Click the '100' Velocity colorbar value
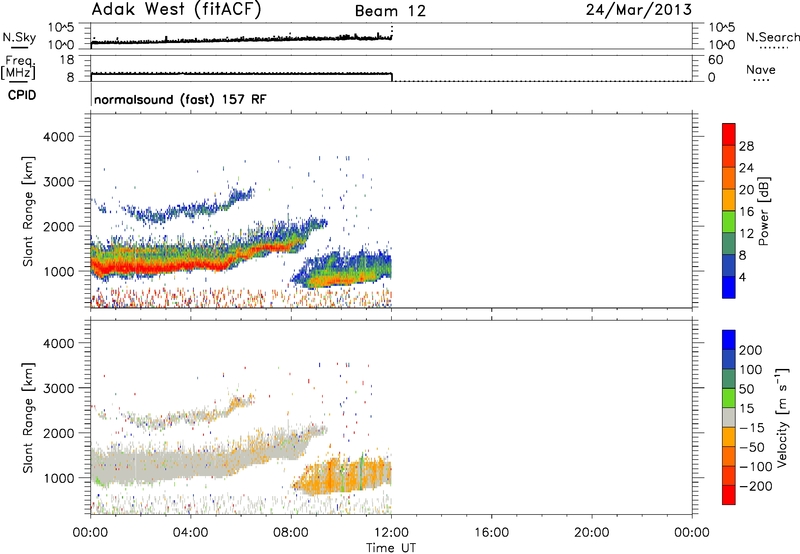Viewport: 800px width, 554px height. click(751, 370)
